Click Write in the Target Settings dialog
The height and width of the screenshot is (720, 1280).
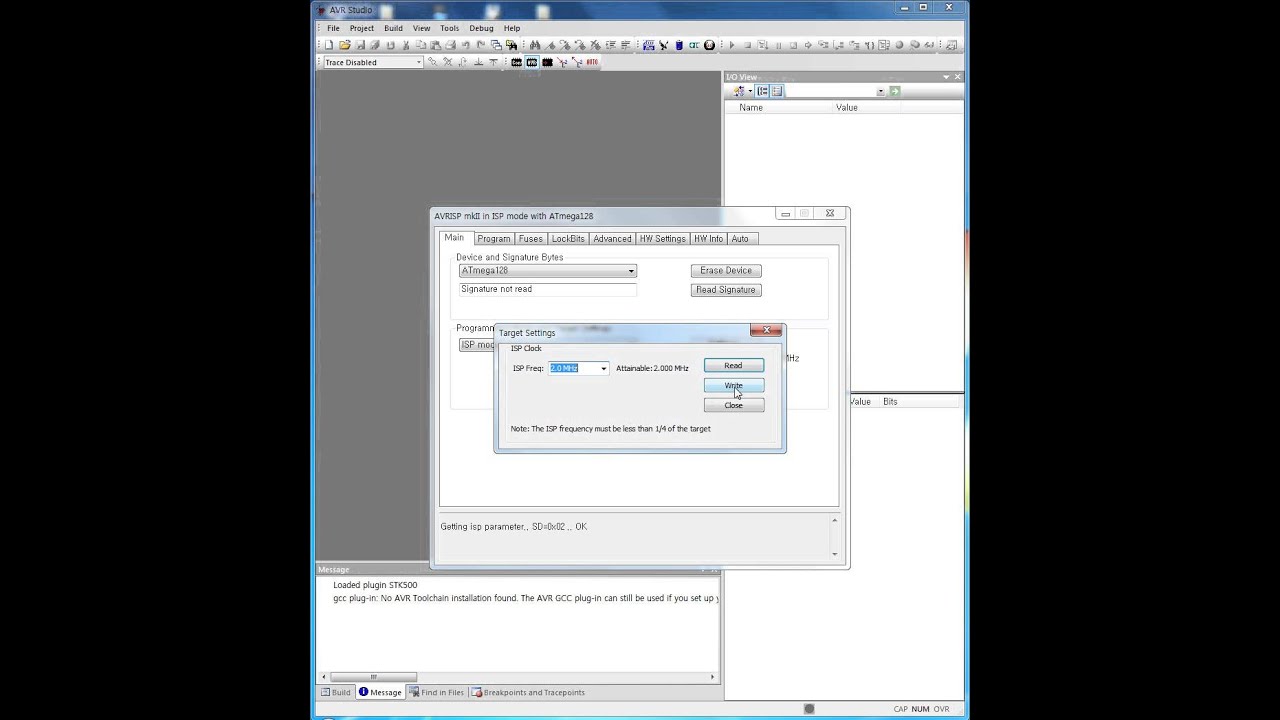(734, 386)
